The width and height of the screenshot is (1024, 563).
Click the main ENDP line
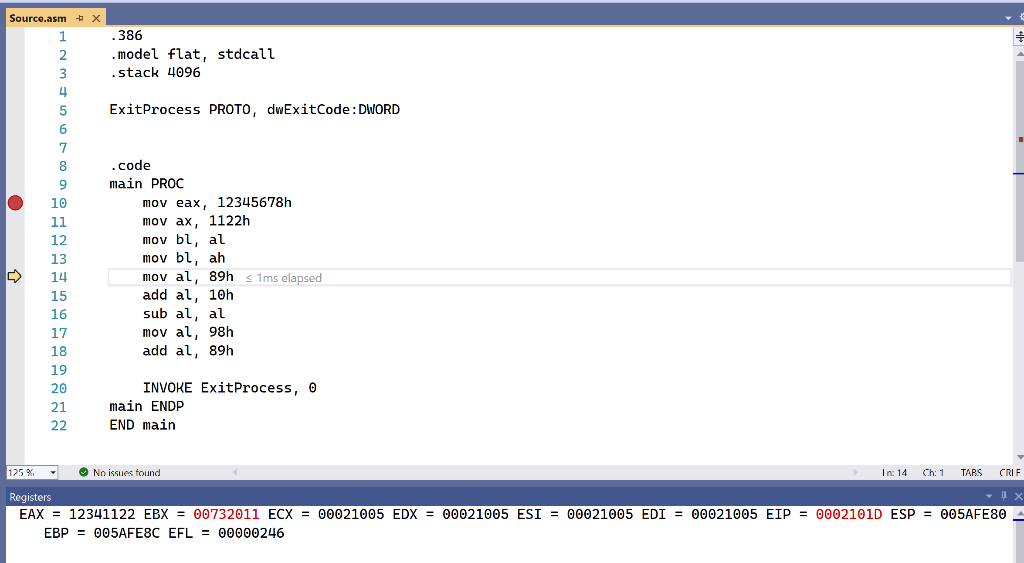pyautogui.click(x=146, y=406)
